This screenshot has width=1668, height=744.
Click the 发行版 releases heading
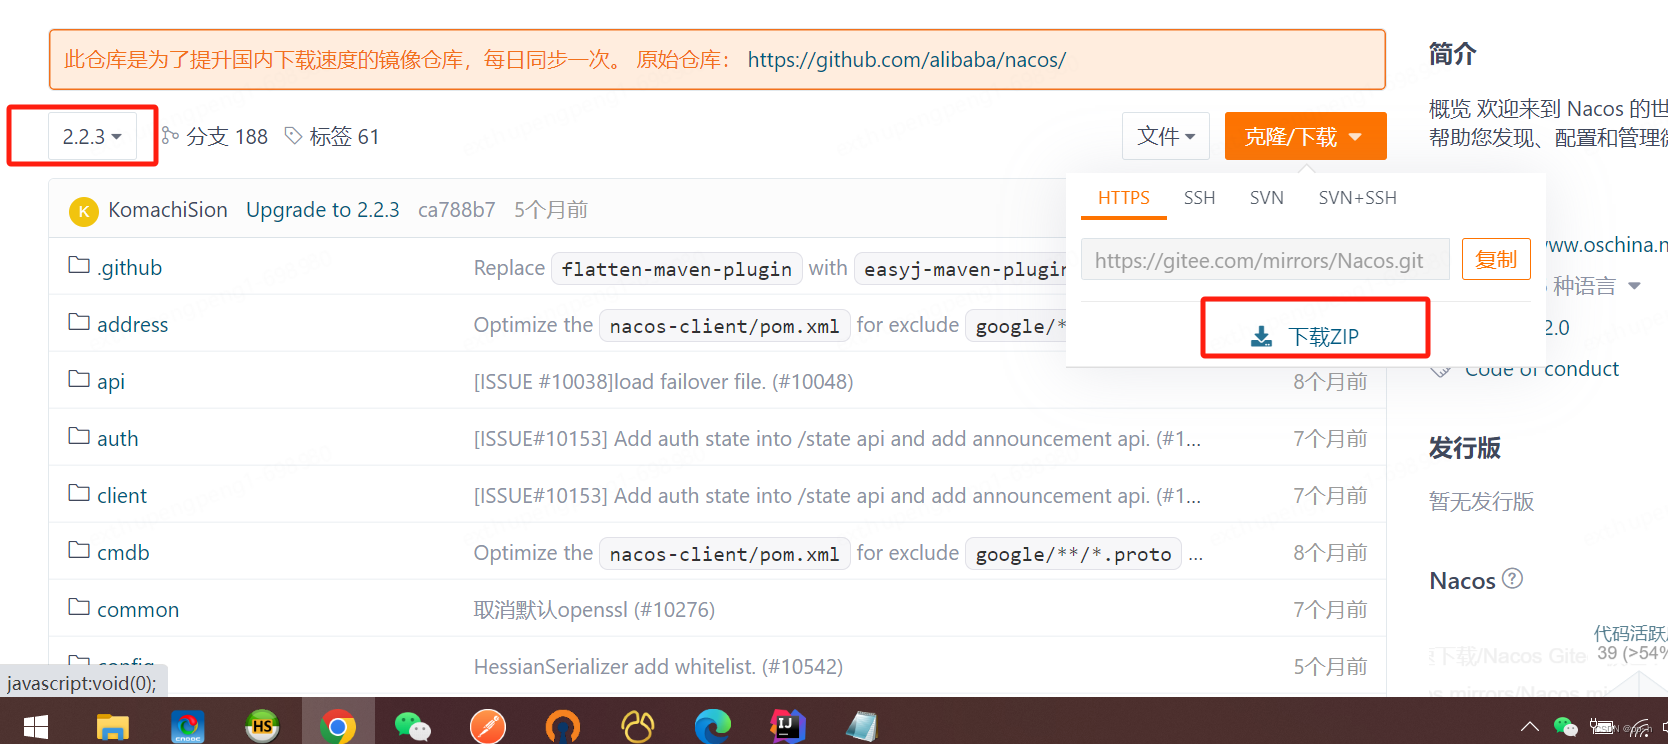(1464, 448)
